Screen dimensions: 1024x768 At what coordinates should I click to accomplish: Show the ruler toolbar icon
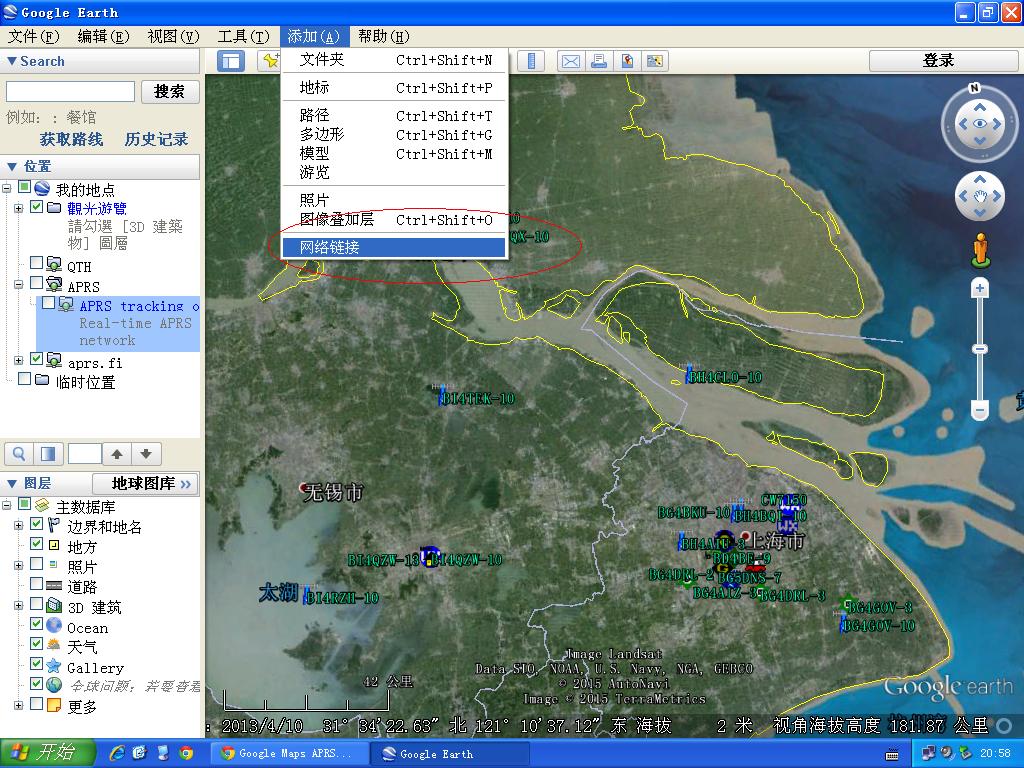531,61
